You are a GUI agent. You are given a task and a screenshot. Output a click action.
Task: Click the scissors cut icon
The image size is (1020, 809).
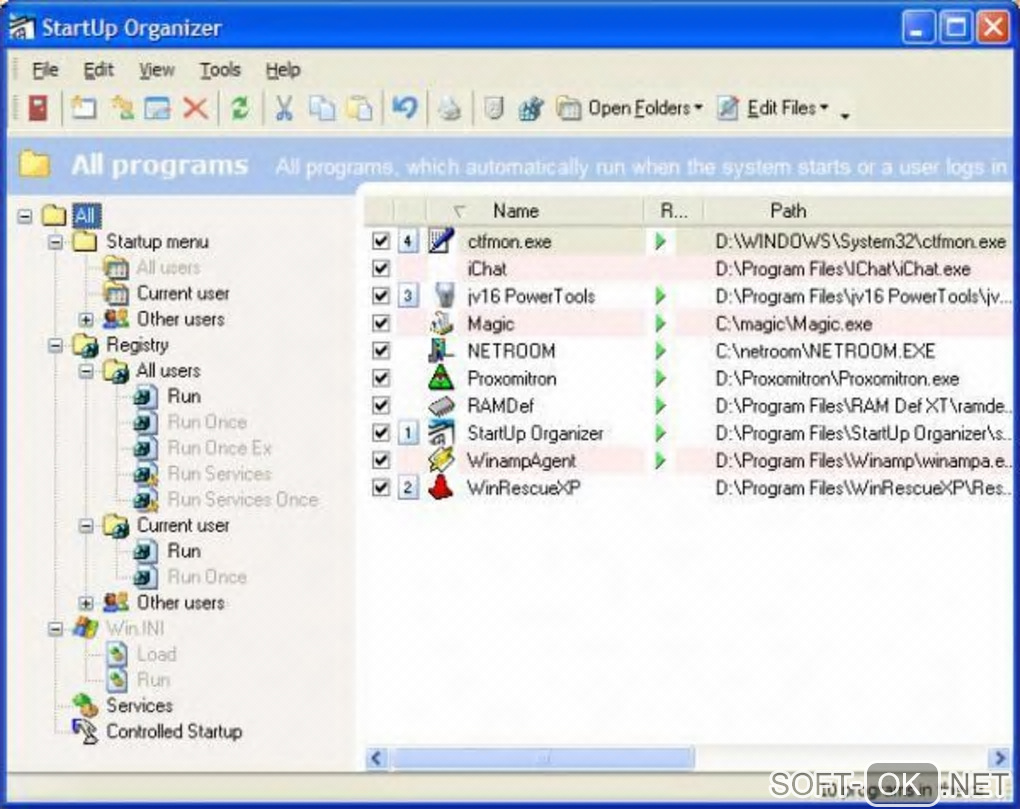(x=284, y=108)
